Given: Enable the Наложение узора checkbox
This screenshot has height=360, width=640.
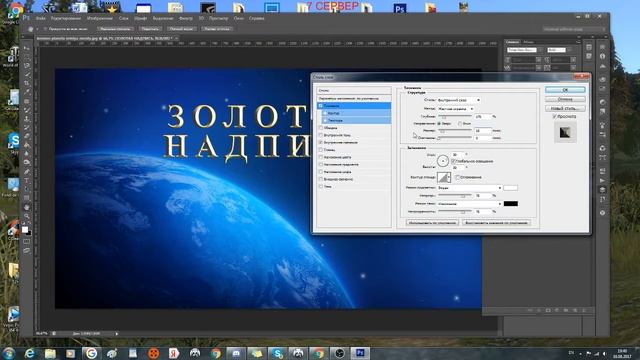Looking at the screenshot, I should (321, 172).
